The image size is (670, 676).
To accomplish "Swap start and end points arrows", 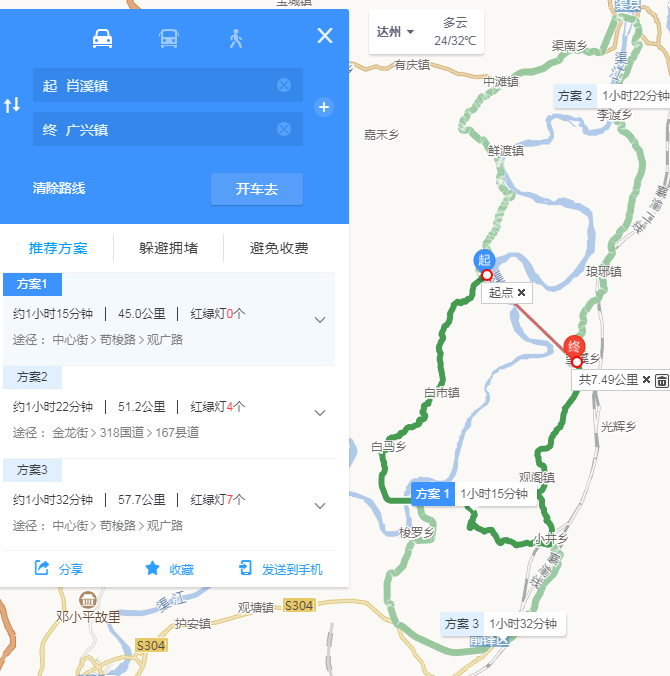I will coord(12,105).
